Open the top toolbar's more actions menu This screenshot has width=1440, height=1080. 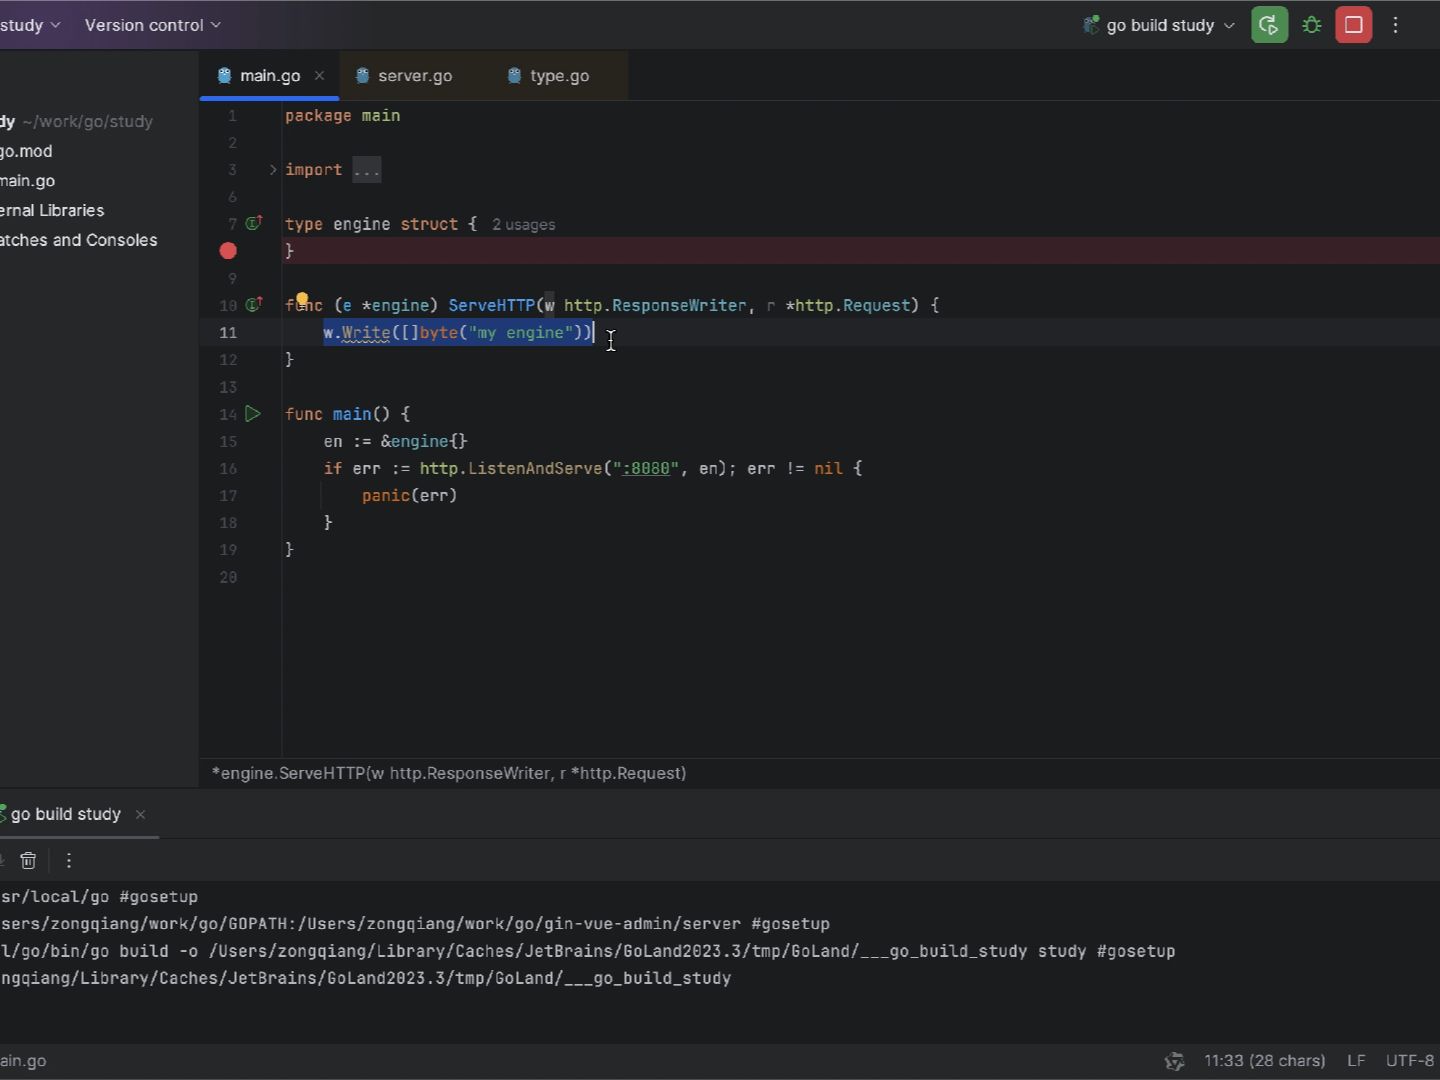tap(1396, 25)
